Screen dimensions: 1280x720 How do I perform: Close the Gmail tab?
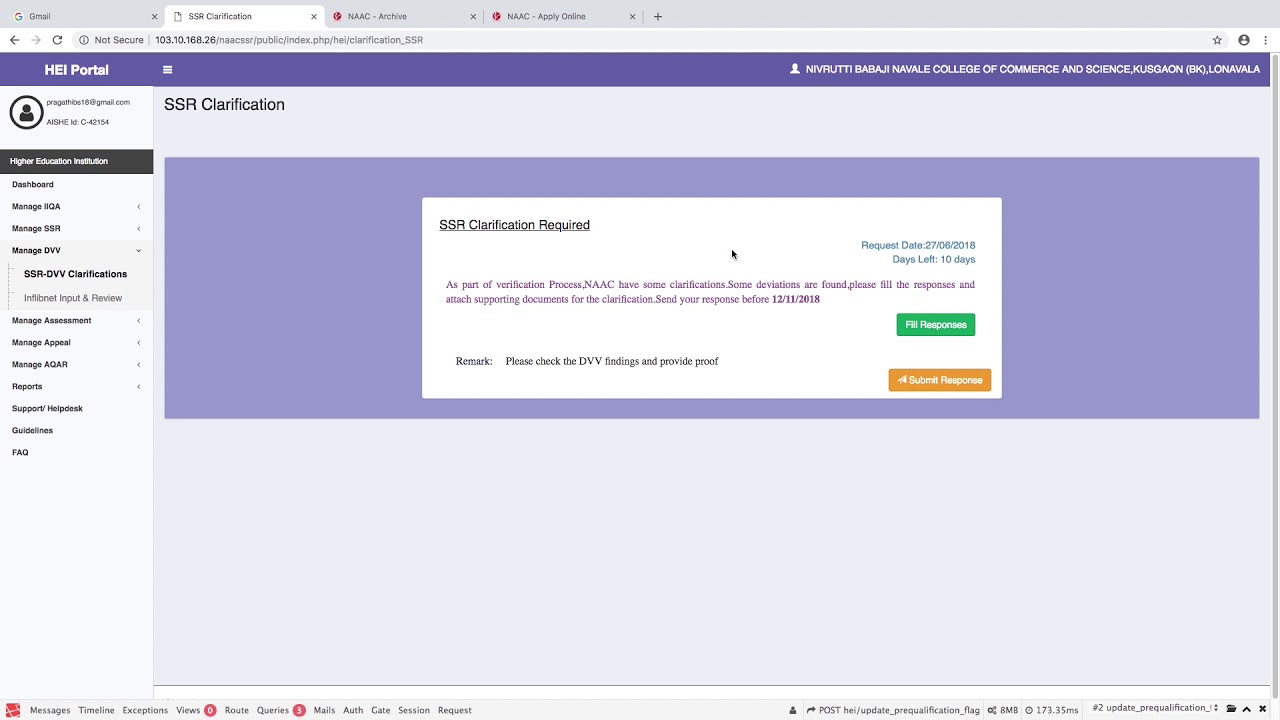154,16
